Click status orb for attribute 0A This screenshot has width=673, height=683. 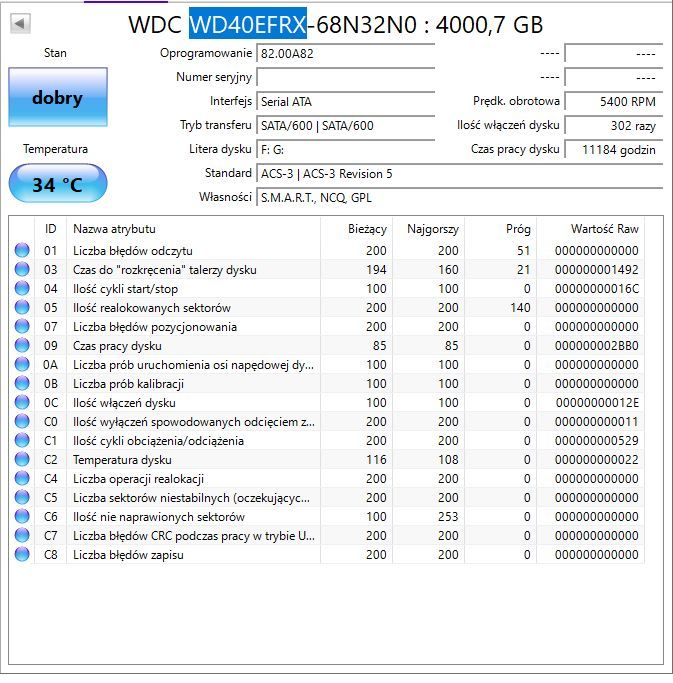pos(22,364)
